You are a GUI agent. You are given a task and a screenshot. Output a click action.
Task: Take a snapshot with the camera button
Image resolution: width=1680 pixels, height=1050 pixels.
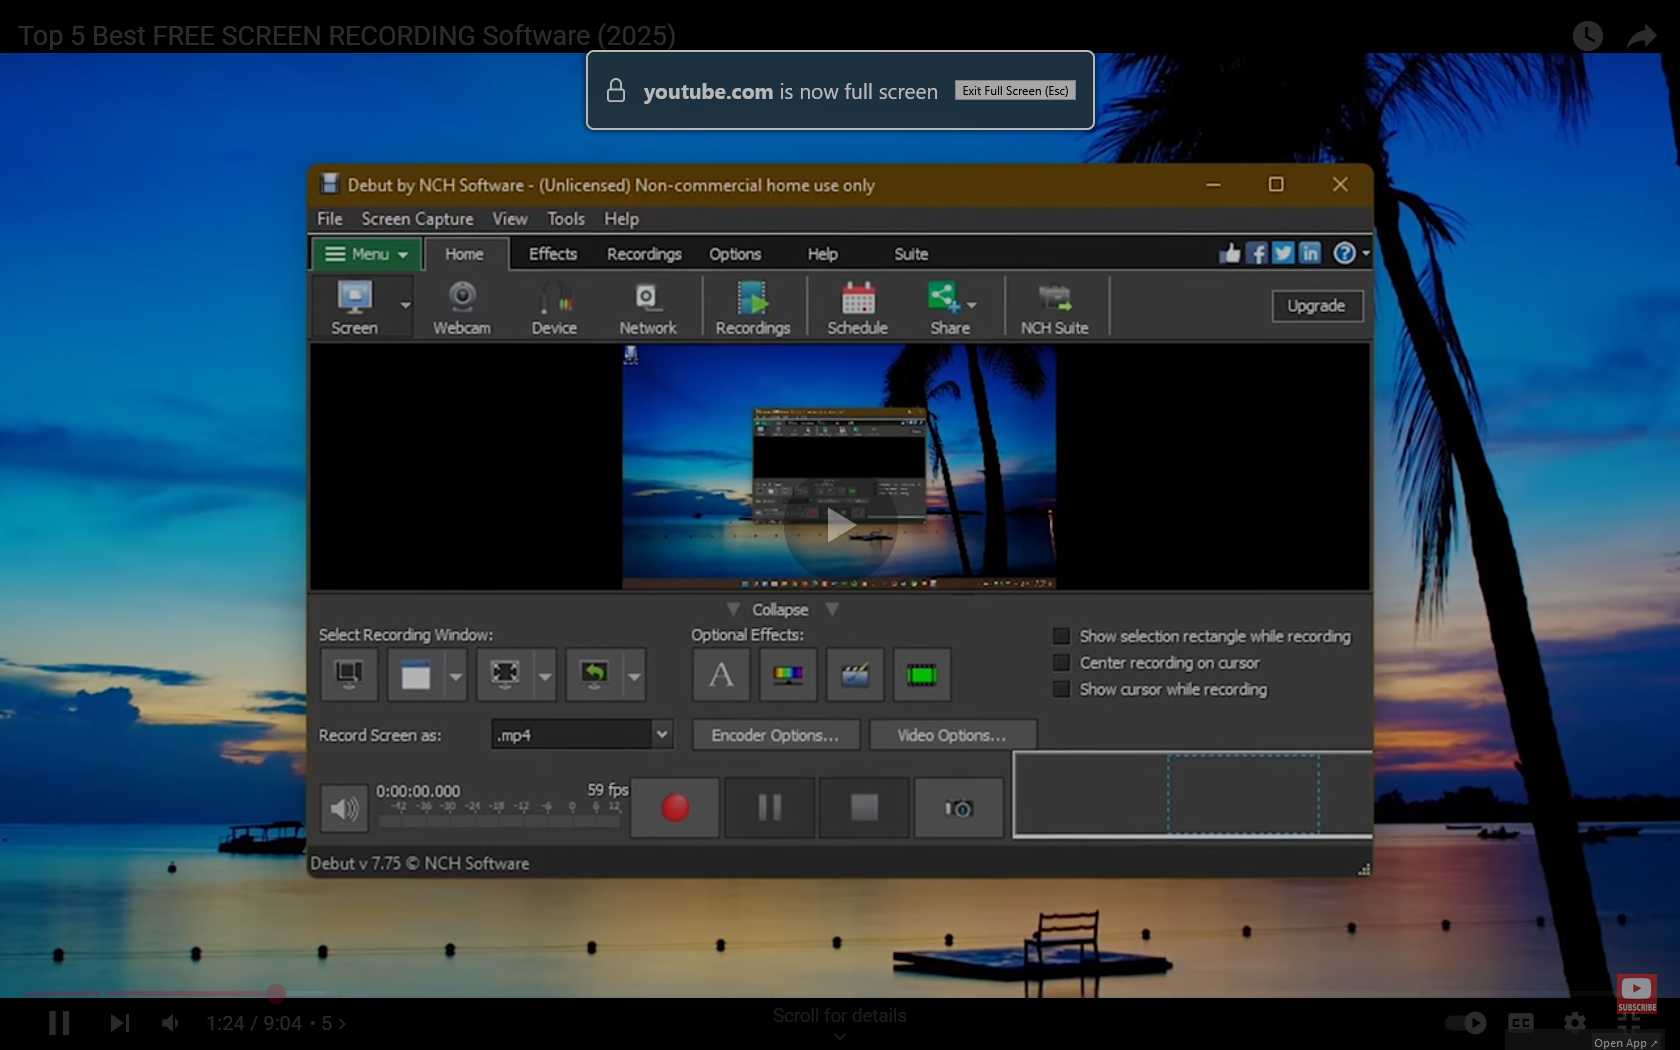tap(958, 807)
